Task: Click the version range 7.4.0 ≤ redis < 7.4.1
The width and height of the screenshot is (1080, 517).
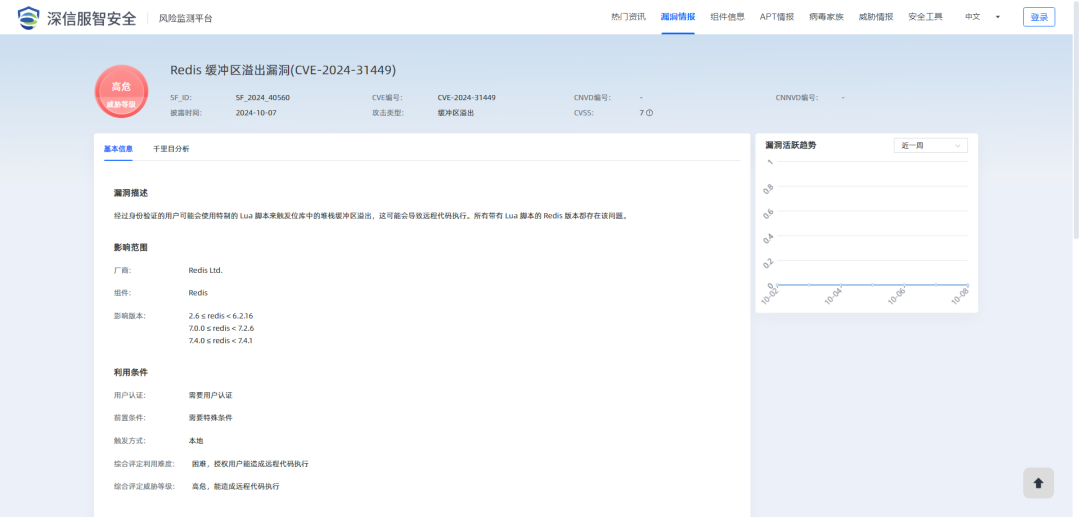Action: pyautogui.click(x=220, y=341)
